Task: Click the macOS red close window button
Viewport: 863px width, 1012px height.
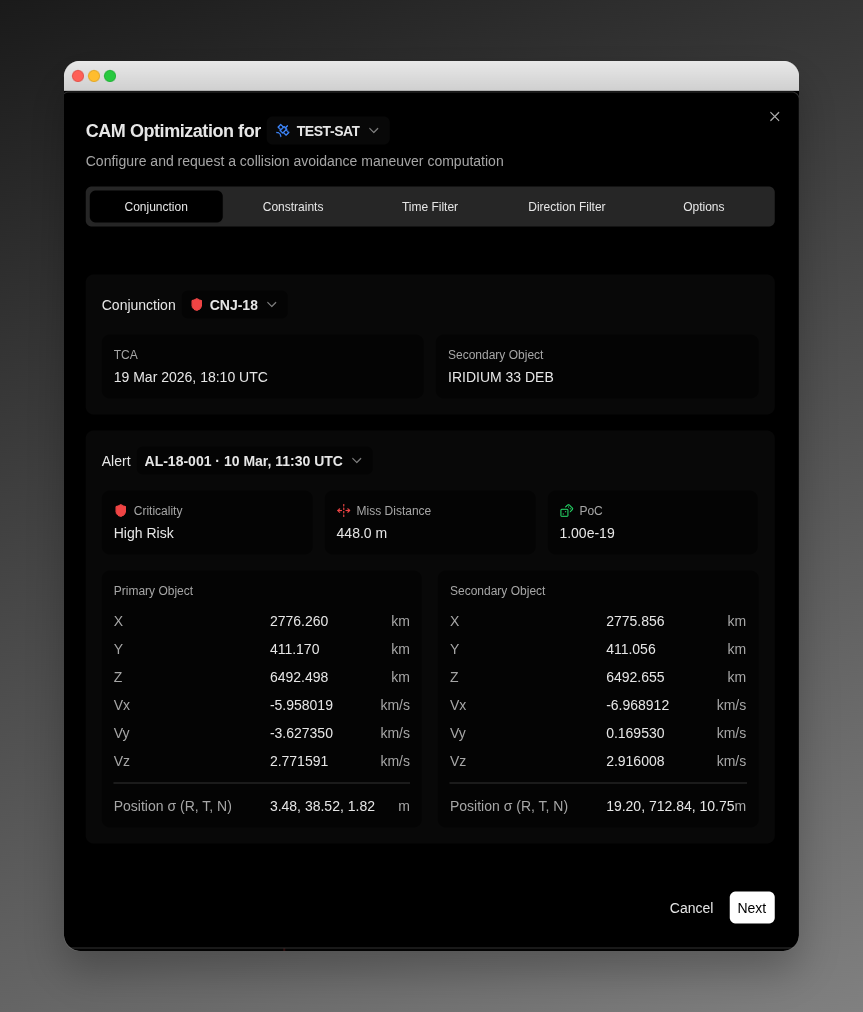Action: point(78,76)
